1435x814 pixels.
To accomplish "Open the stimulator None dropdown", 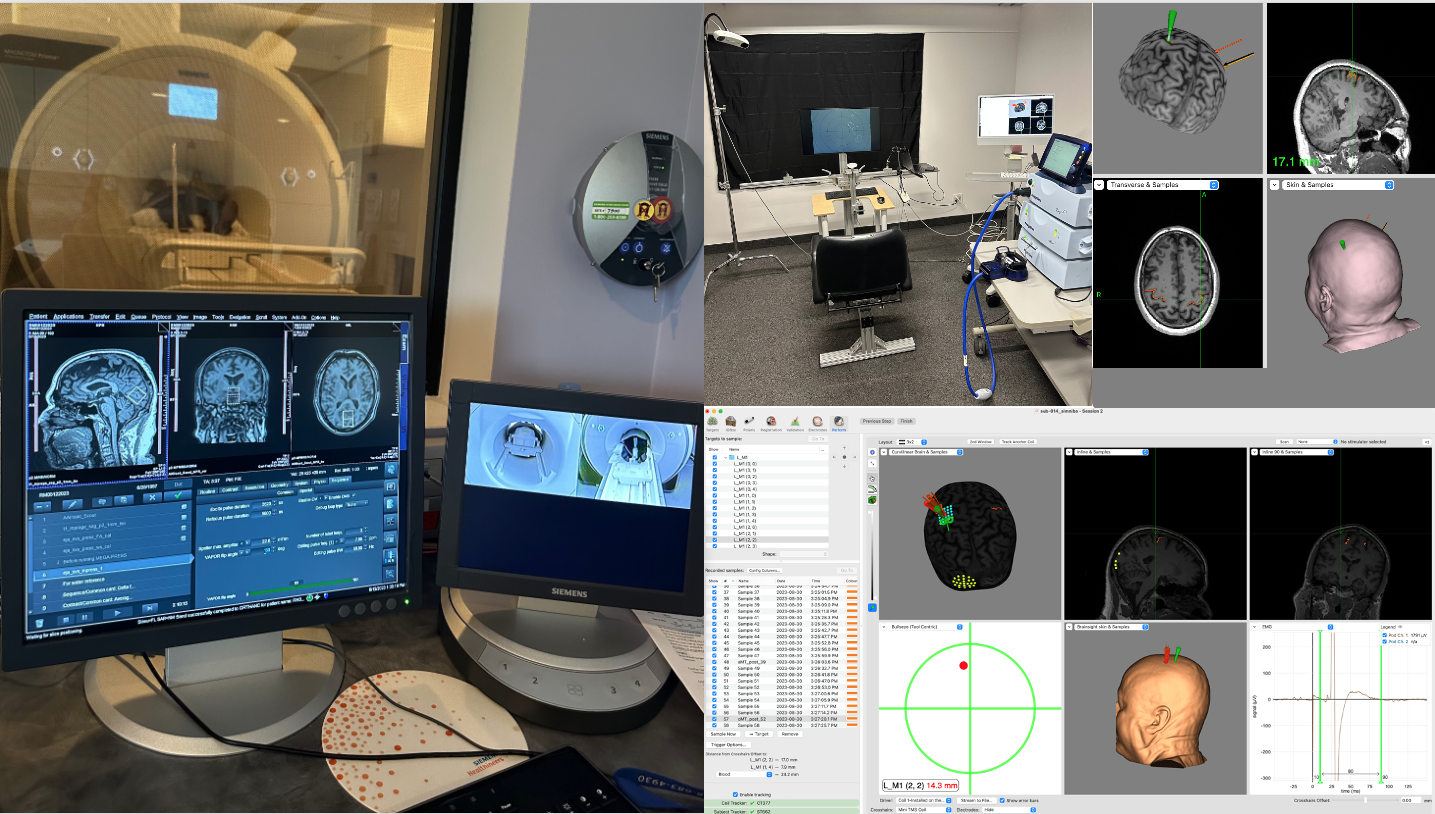I will 1317,442.
